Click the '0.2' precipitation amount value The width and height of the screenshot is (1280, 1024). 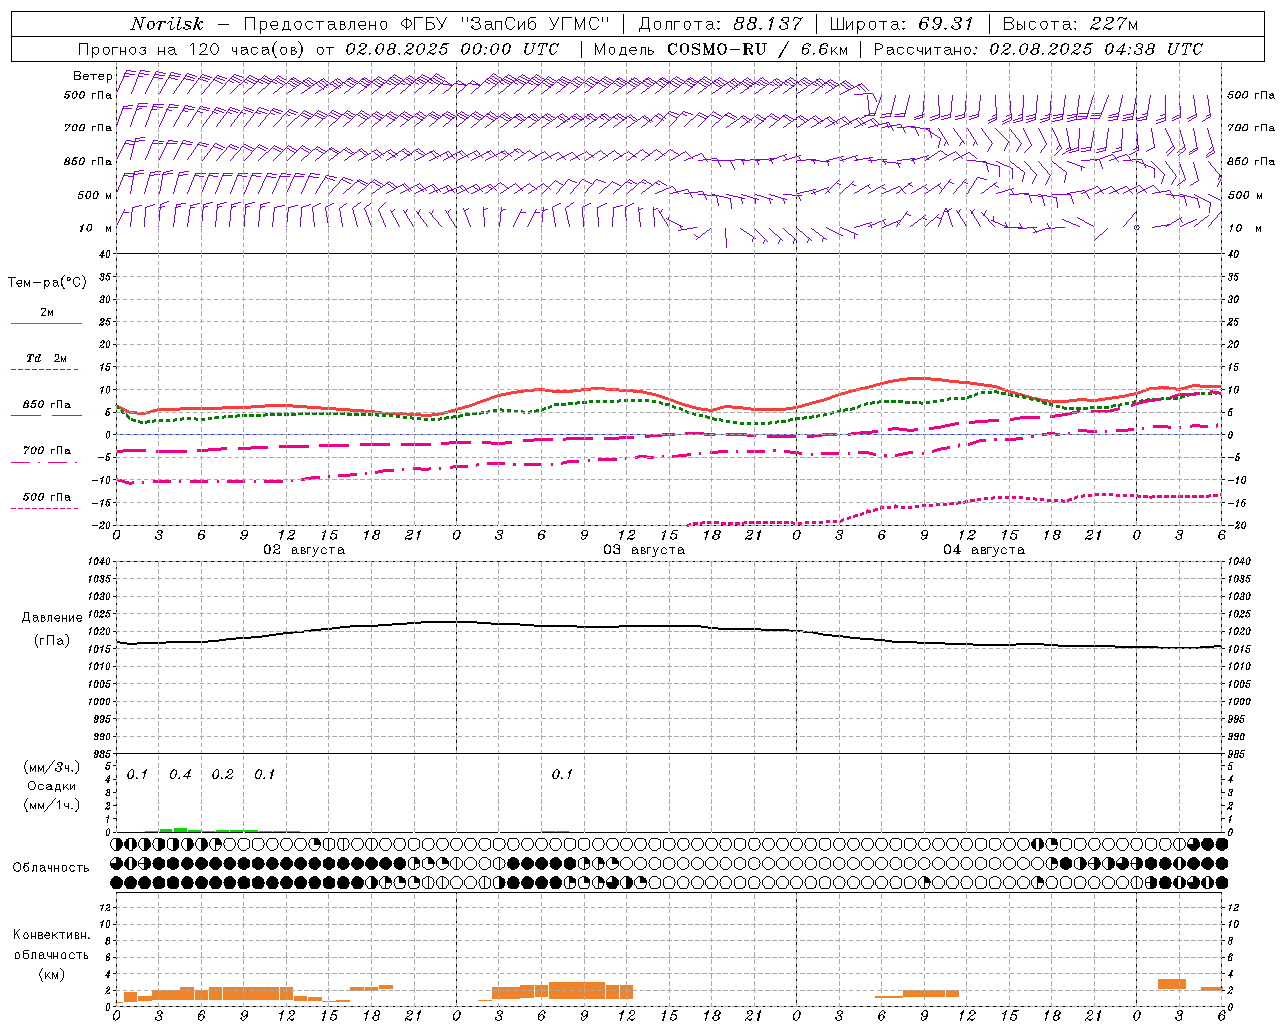(x=222, y=774)
